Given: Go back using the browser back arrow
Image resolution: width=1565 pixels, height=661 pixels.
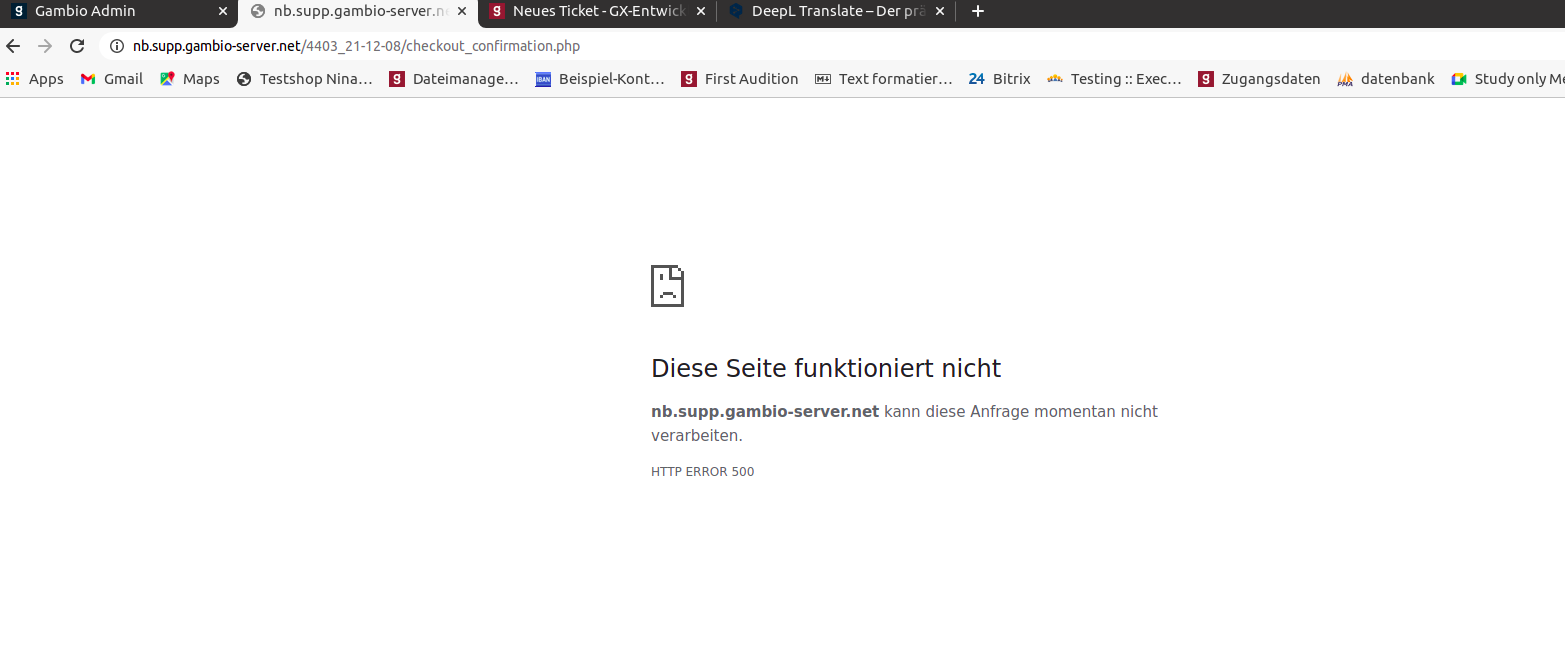Looking at the screenshot, I should tap(13, 46).
